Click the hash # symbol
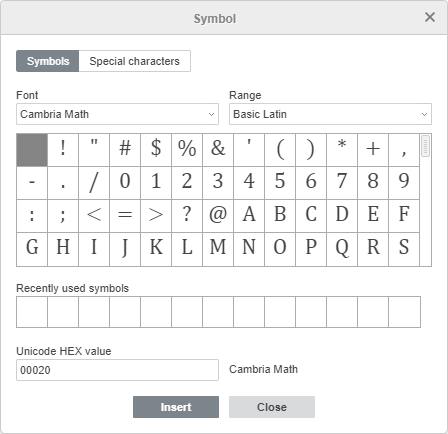Screen dimensions: 448x434 125,150
